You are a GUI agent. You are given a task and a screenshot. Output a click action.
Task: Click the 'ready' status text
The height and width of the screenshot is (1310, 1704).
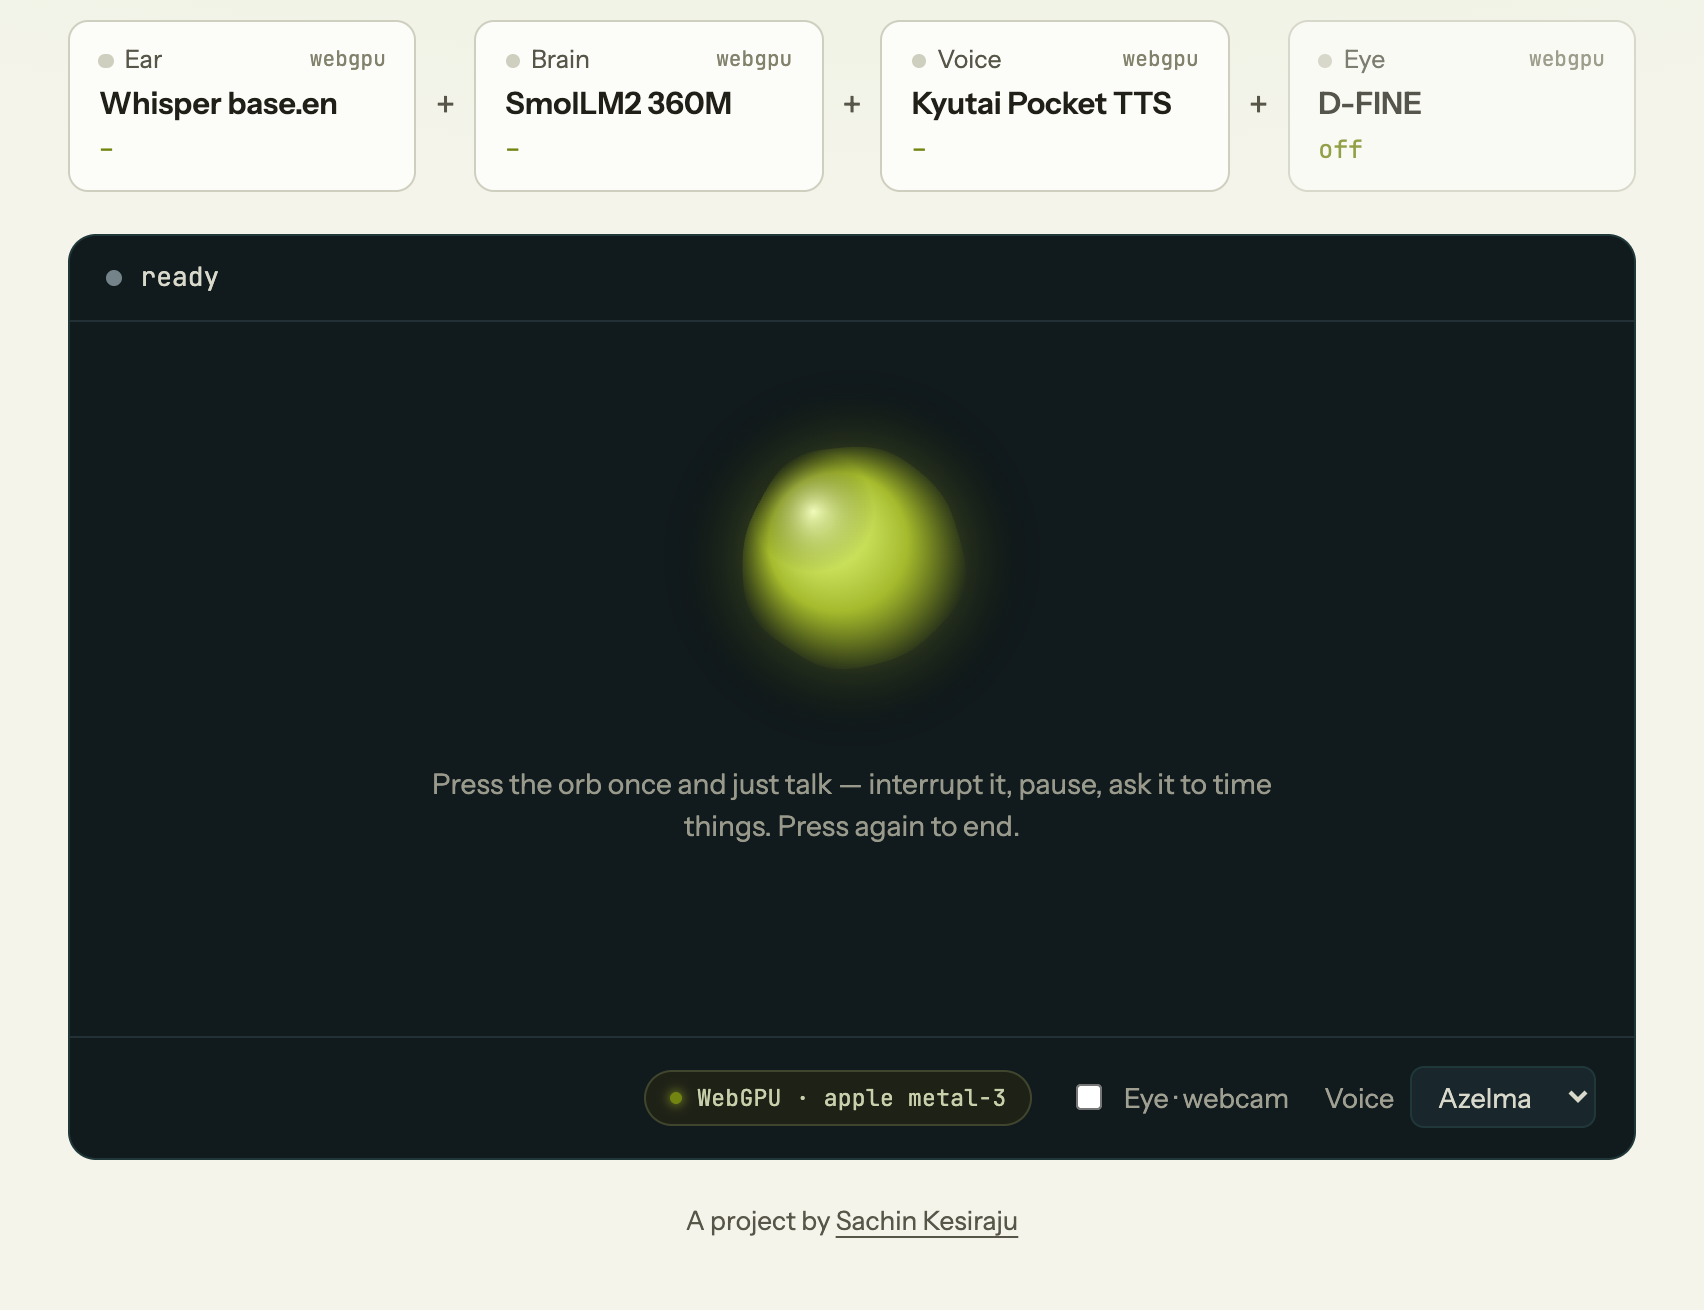tap(180, 277)
